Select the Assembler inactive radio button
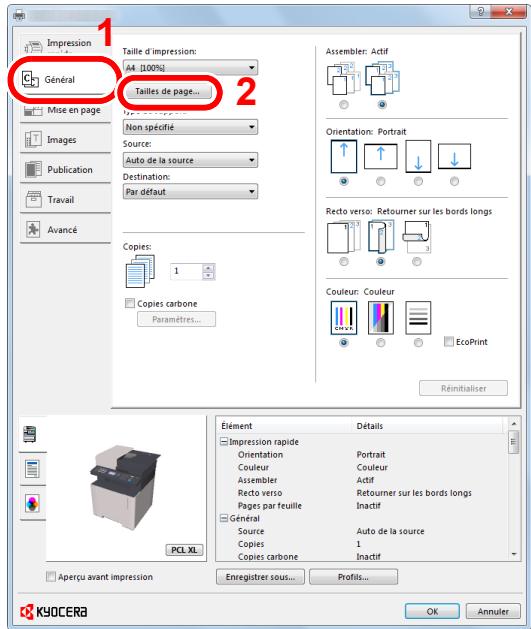Image resolution: width=531 pixels, height=629 pixels. [x=344, y=105]
